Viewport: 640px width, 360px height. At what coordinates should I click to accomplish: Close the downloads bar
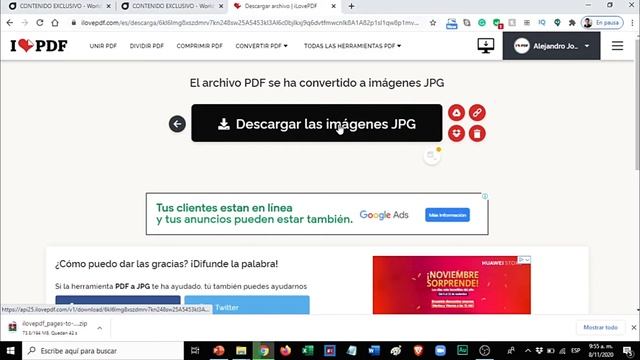coord(633,327)
